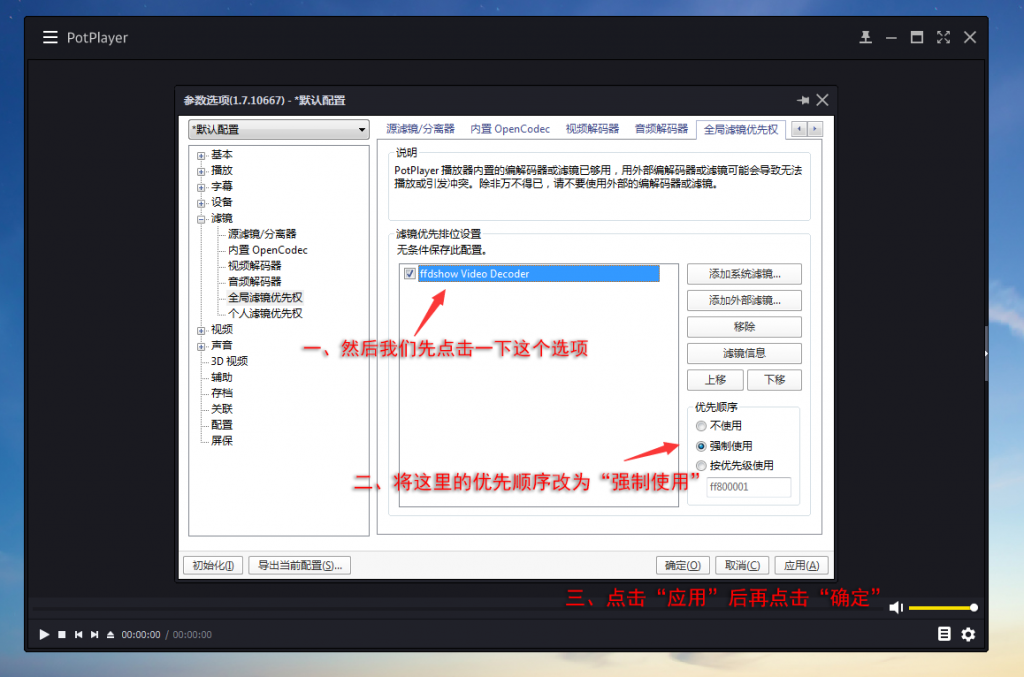
Task: Click the PotPlayer side panel handle
Action: click(x=986, y=353)
